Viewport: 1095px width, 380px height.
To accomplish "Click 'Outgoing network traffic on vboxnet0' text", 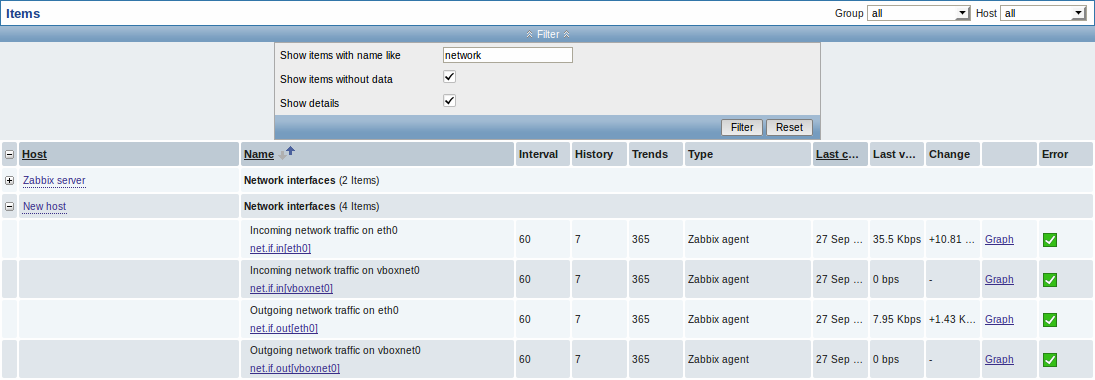I will [335, 350].
